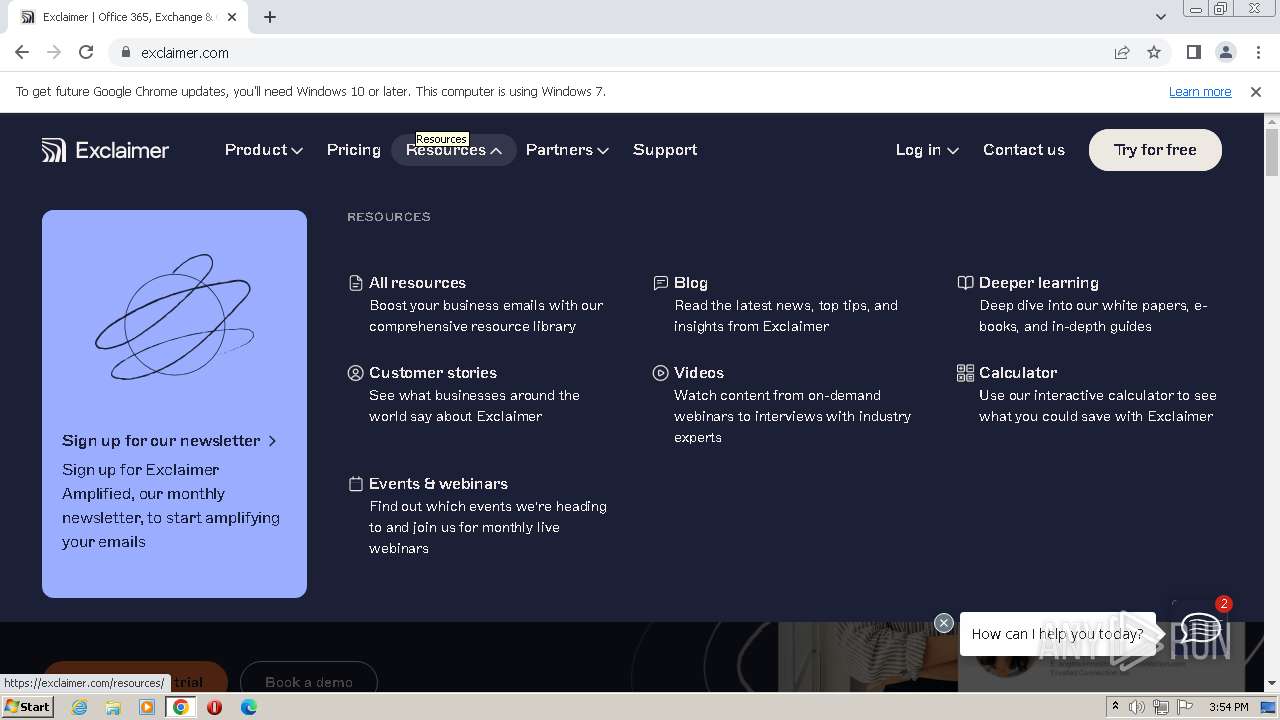
Task: Open the Customer stories link
Action: tap(433, 373)
